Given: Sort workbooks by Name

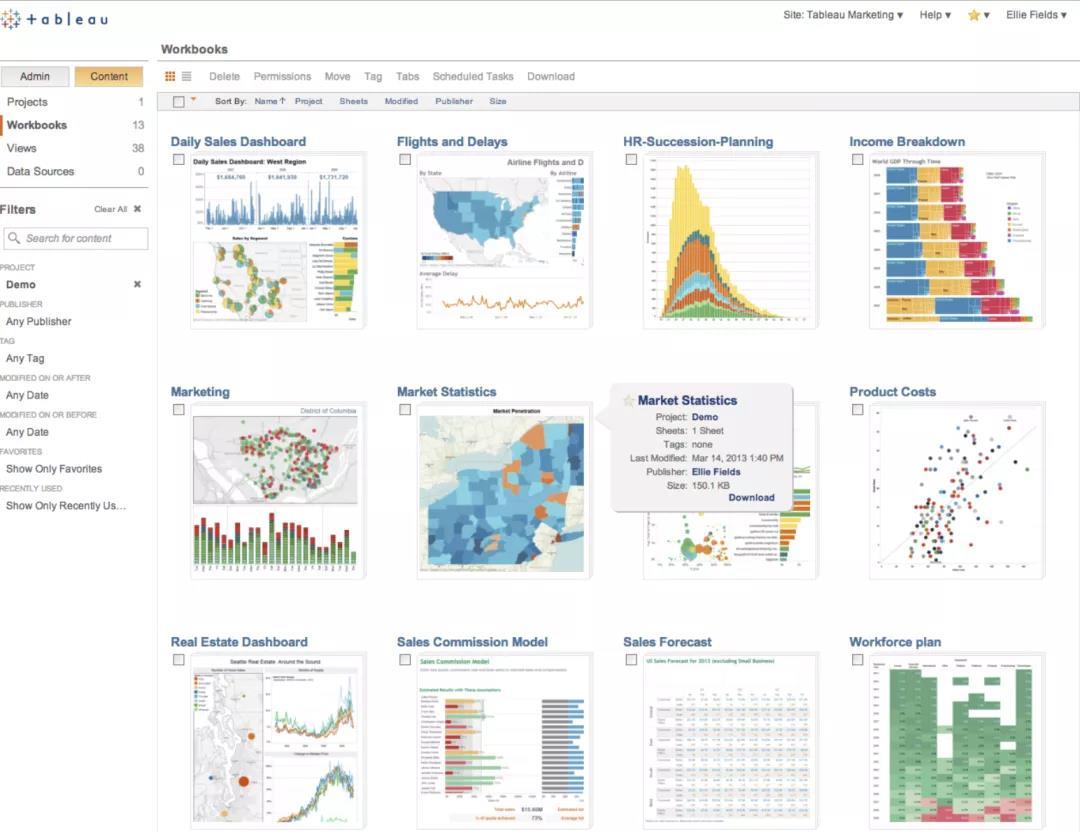Looking at the screenshot, I should pos(269,101).
